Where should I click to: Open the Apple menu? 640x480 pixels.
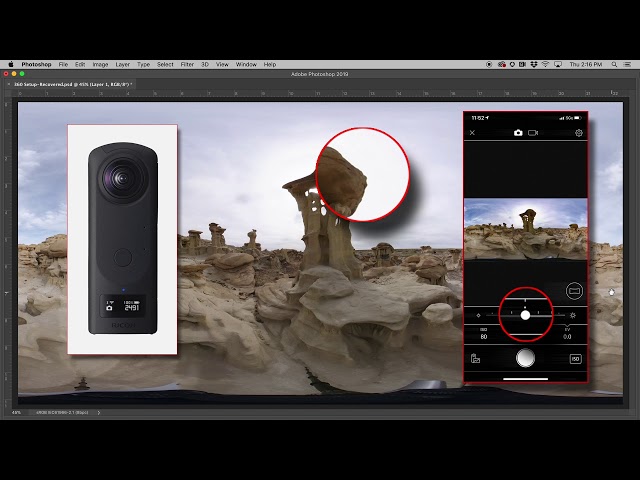11,64
